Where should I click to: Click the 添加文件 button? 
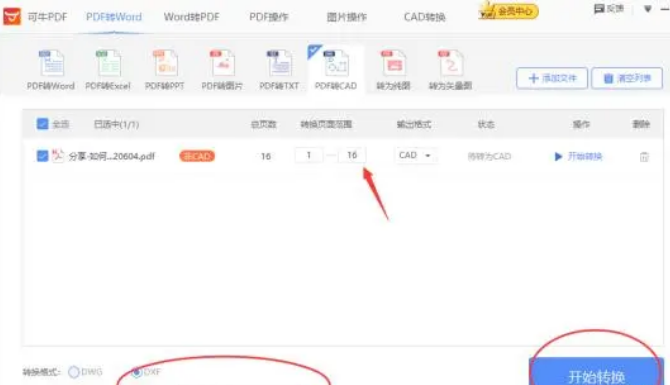click(x=552, y=78)
